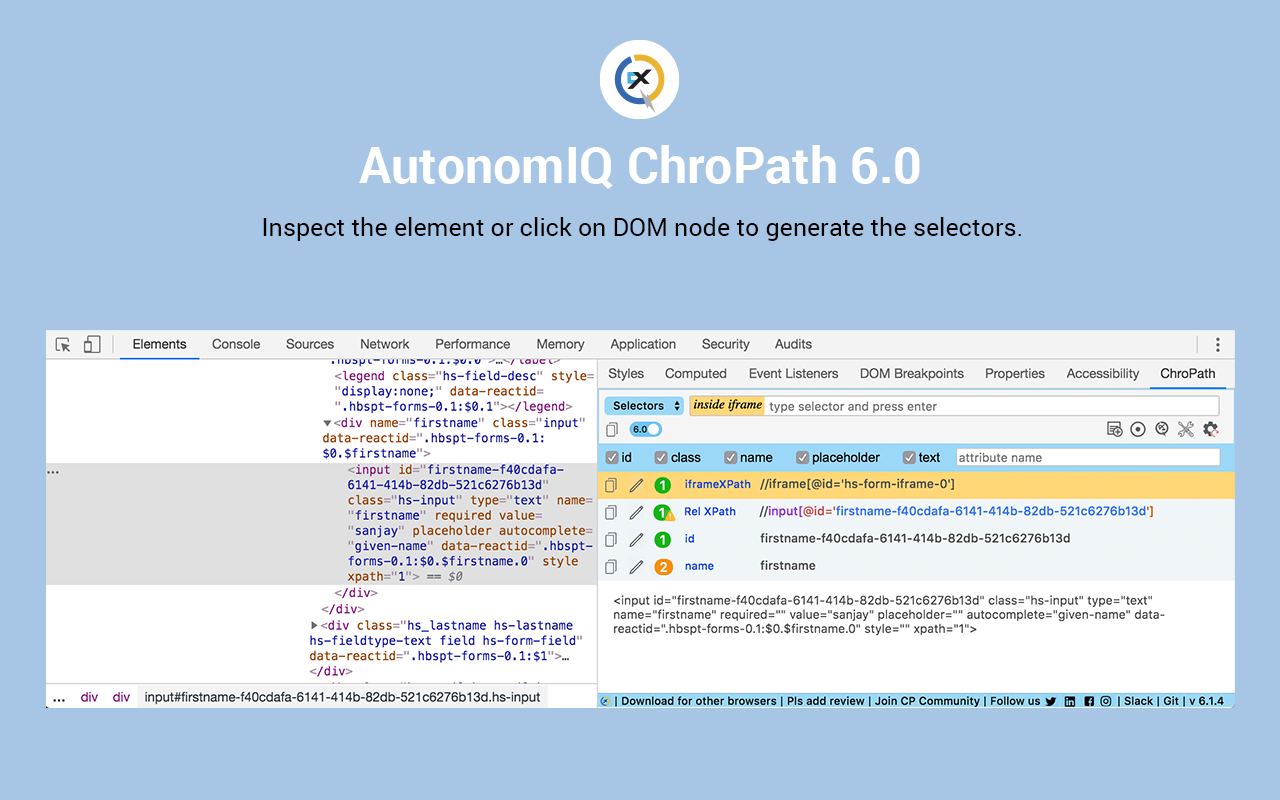Screen dimensions: 1280x800
Task: Switch to the Styles pane tab
Action: pyautogui.click(x=626, y=374)
